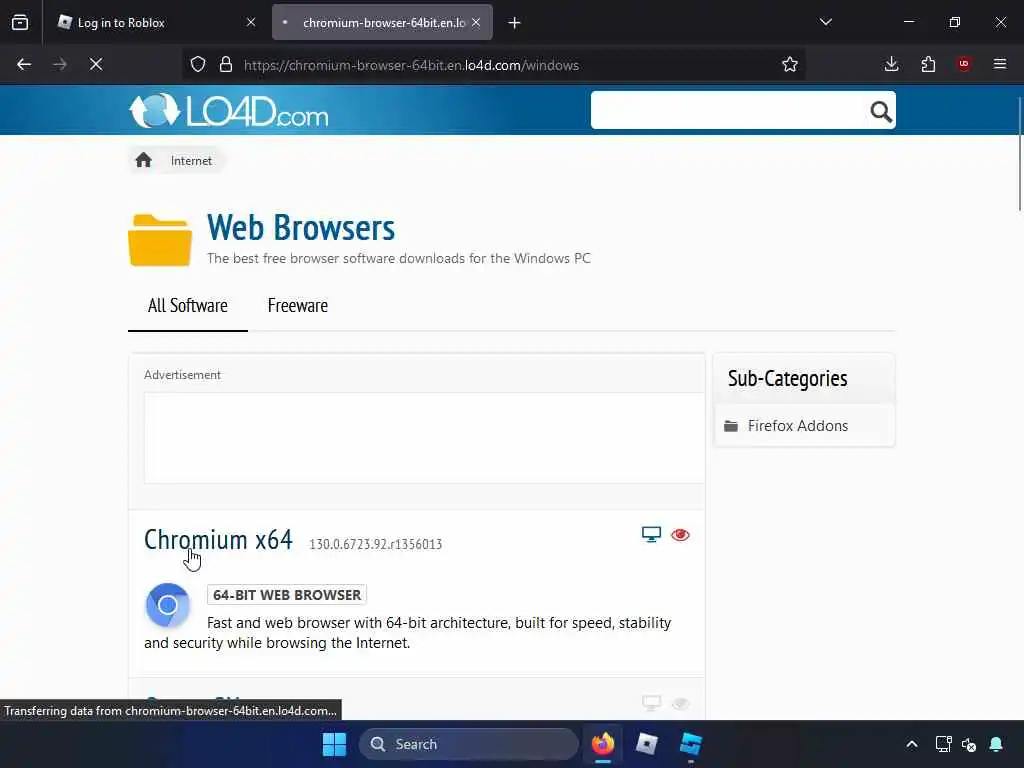Open a new browser tab
1024x768 pixels.
pyautogui.click(x=515, y=23)
